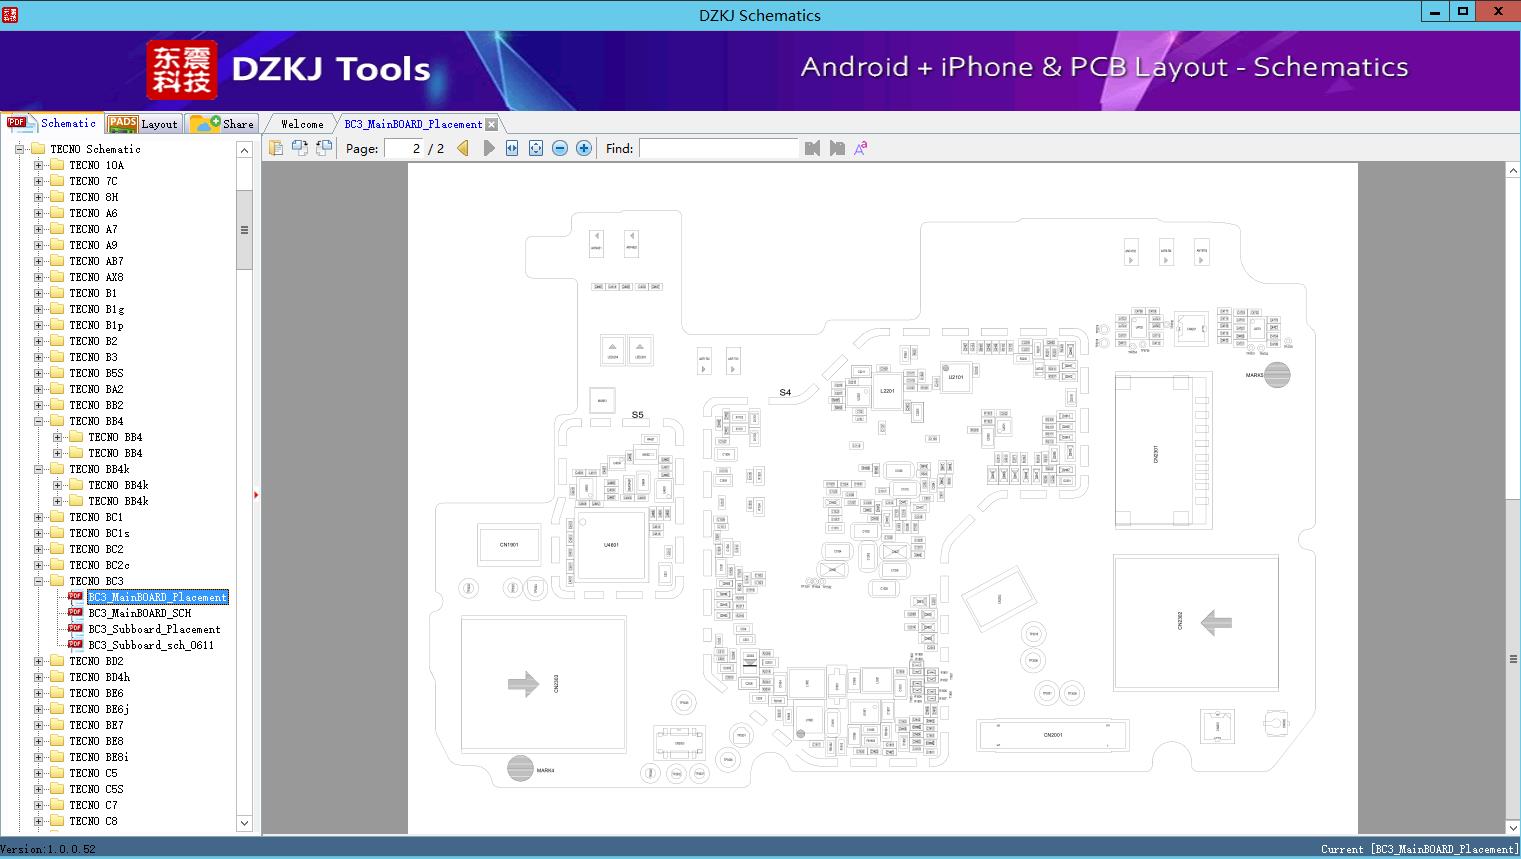Viewport: 1521px width, 859px height.
Task: Go to the previous page
Action: [463, 148]
